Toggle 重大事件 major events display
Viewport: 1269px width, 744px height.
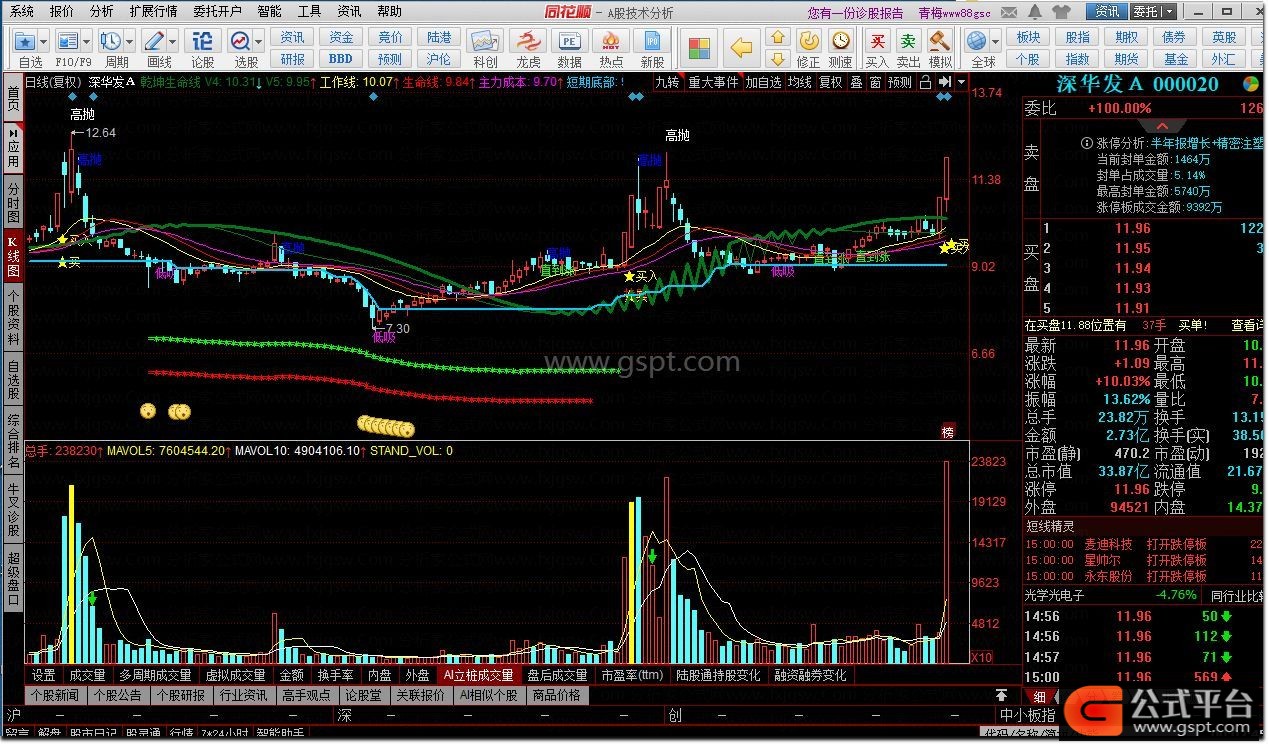tap(713, 82)
